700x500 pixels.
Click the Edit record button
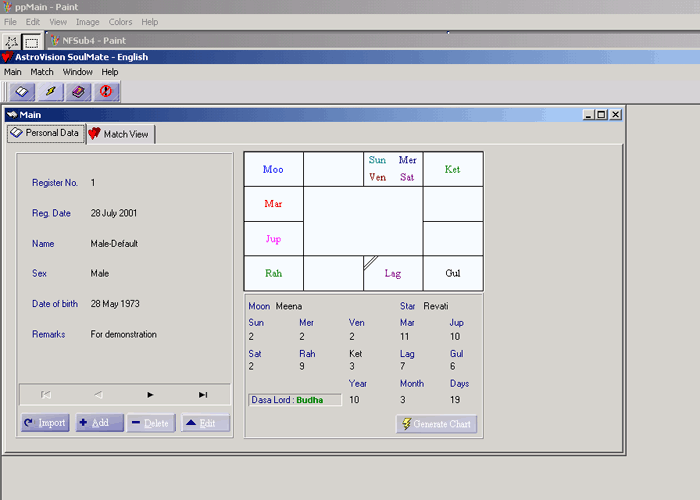pos(205,423)
